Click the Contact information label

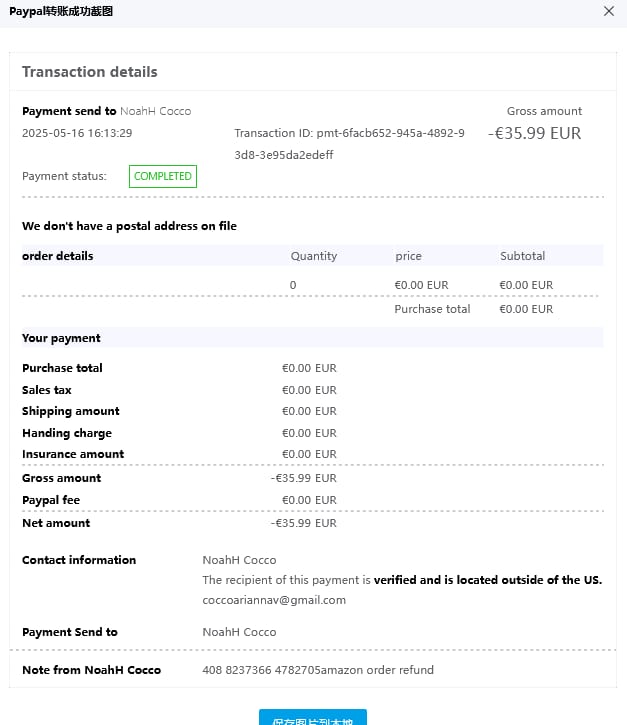(79, 560)
